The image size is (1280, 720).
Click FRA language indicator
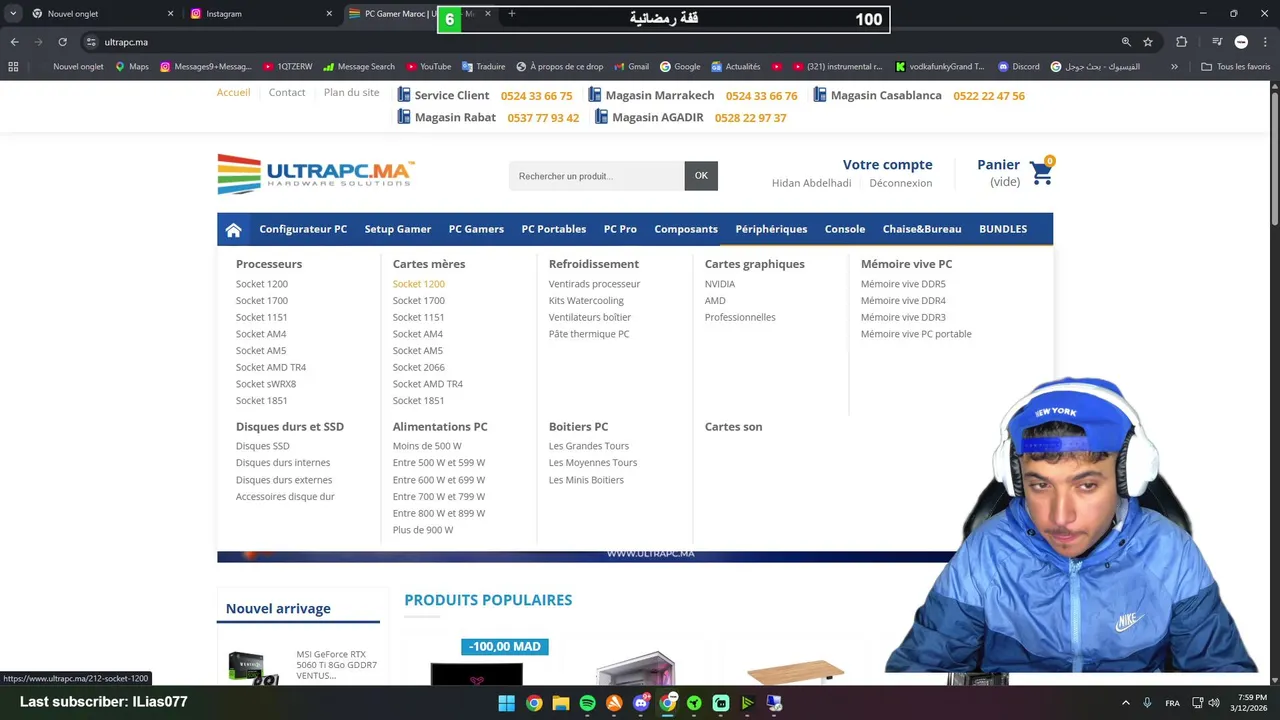(x=1172, y=703)
